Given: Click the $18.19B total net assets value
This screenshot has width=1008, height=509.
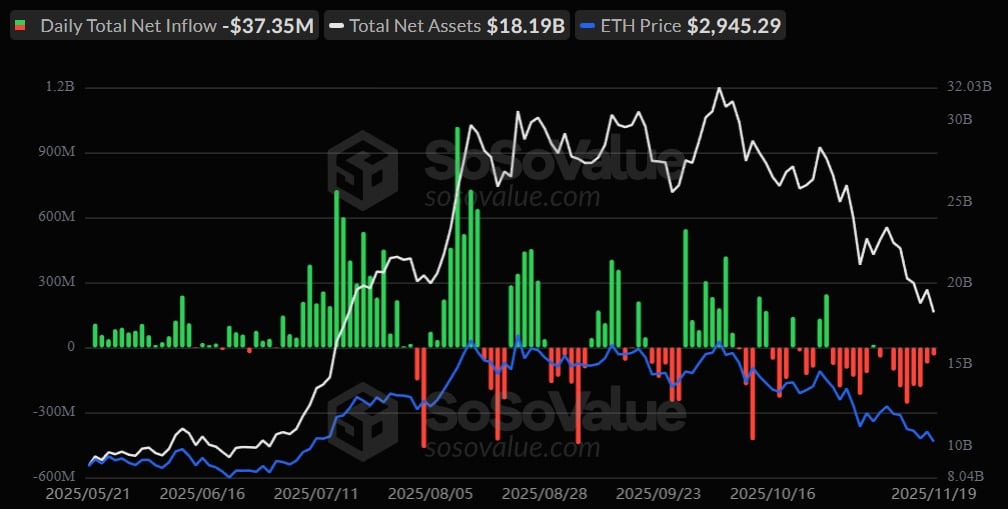Looking at the screenshot, I should (526, 26).
